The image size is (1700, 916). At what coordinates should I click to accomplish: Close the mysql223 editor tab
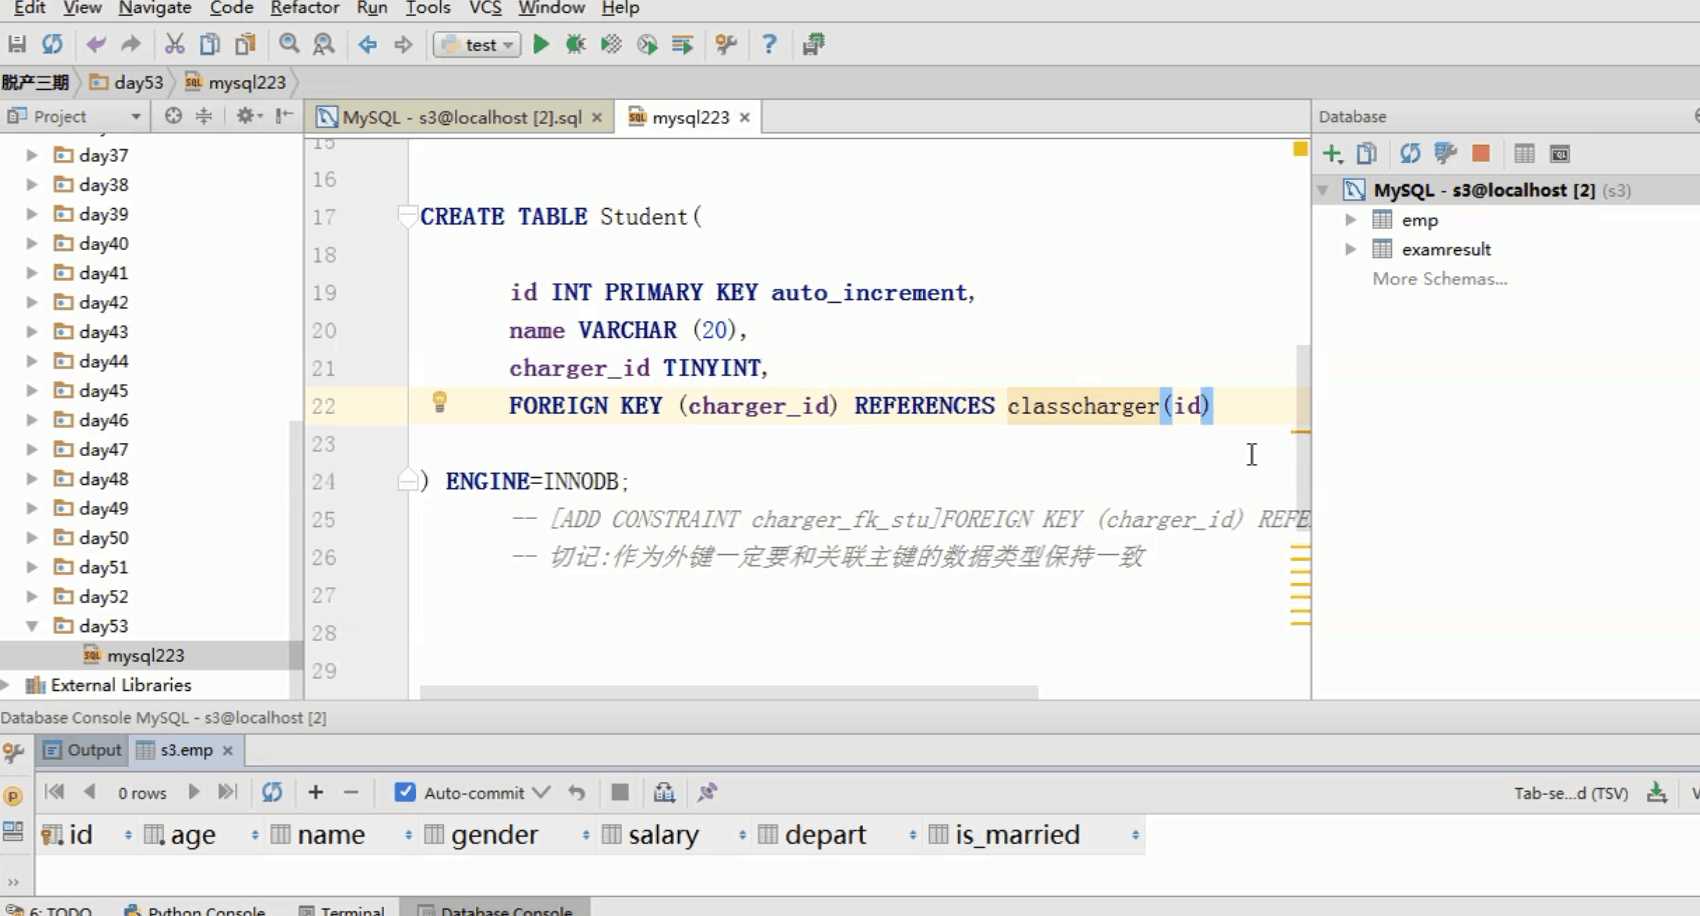click(745, 117)
